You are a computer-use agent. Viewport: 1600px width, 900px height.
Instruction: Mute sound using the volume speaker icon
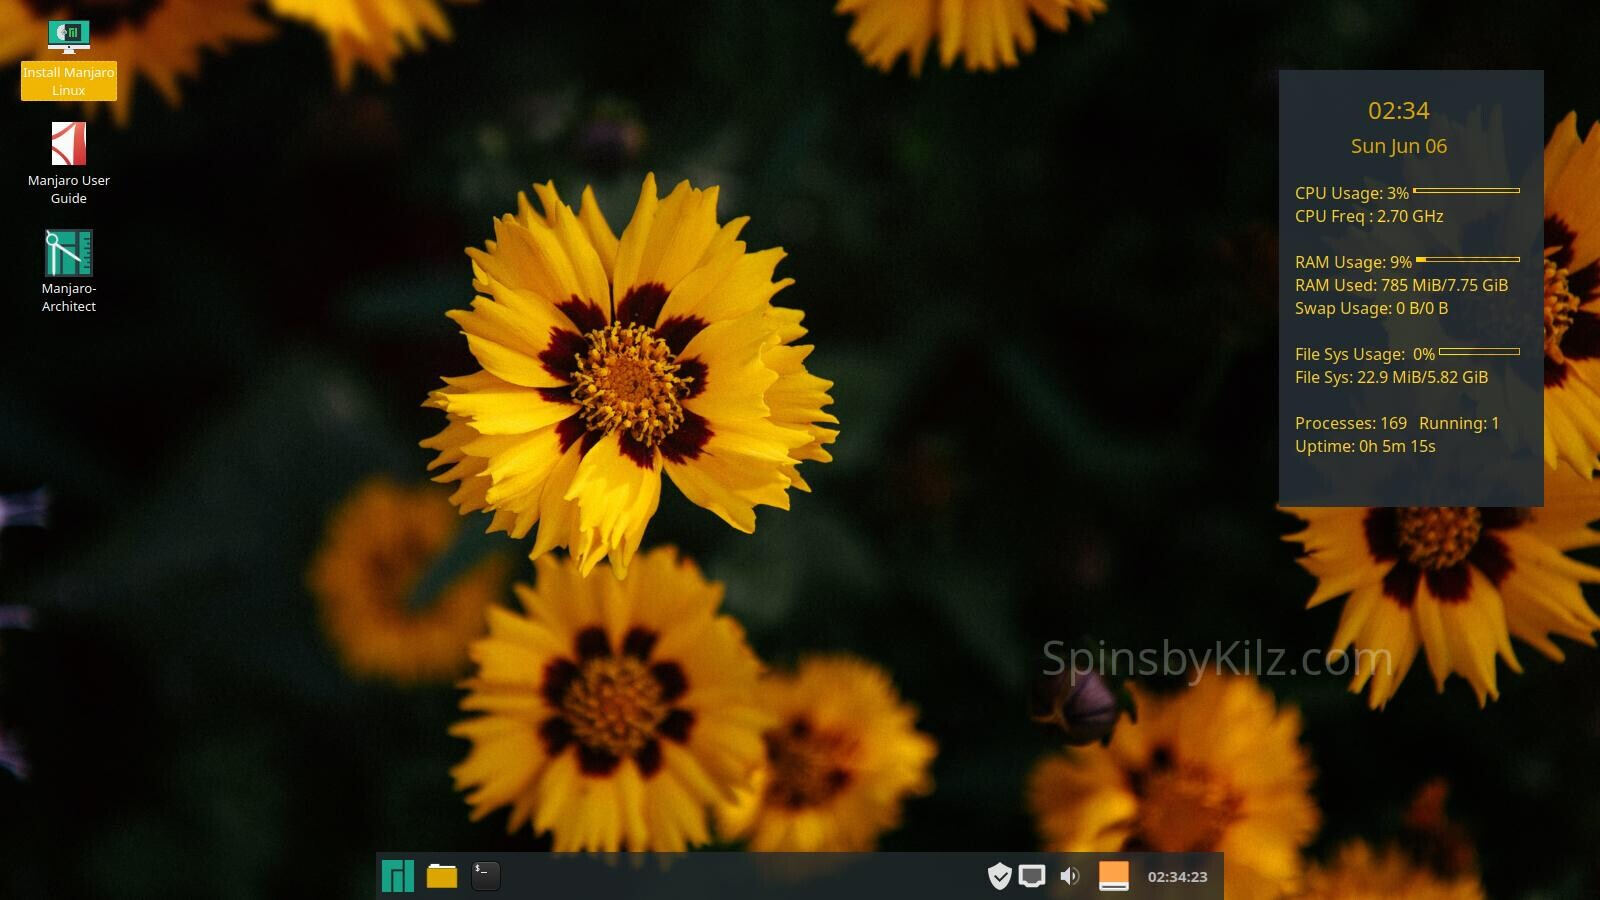pyautogui.click(x=1070, y=876)
